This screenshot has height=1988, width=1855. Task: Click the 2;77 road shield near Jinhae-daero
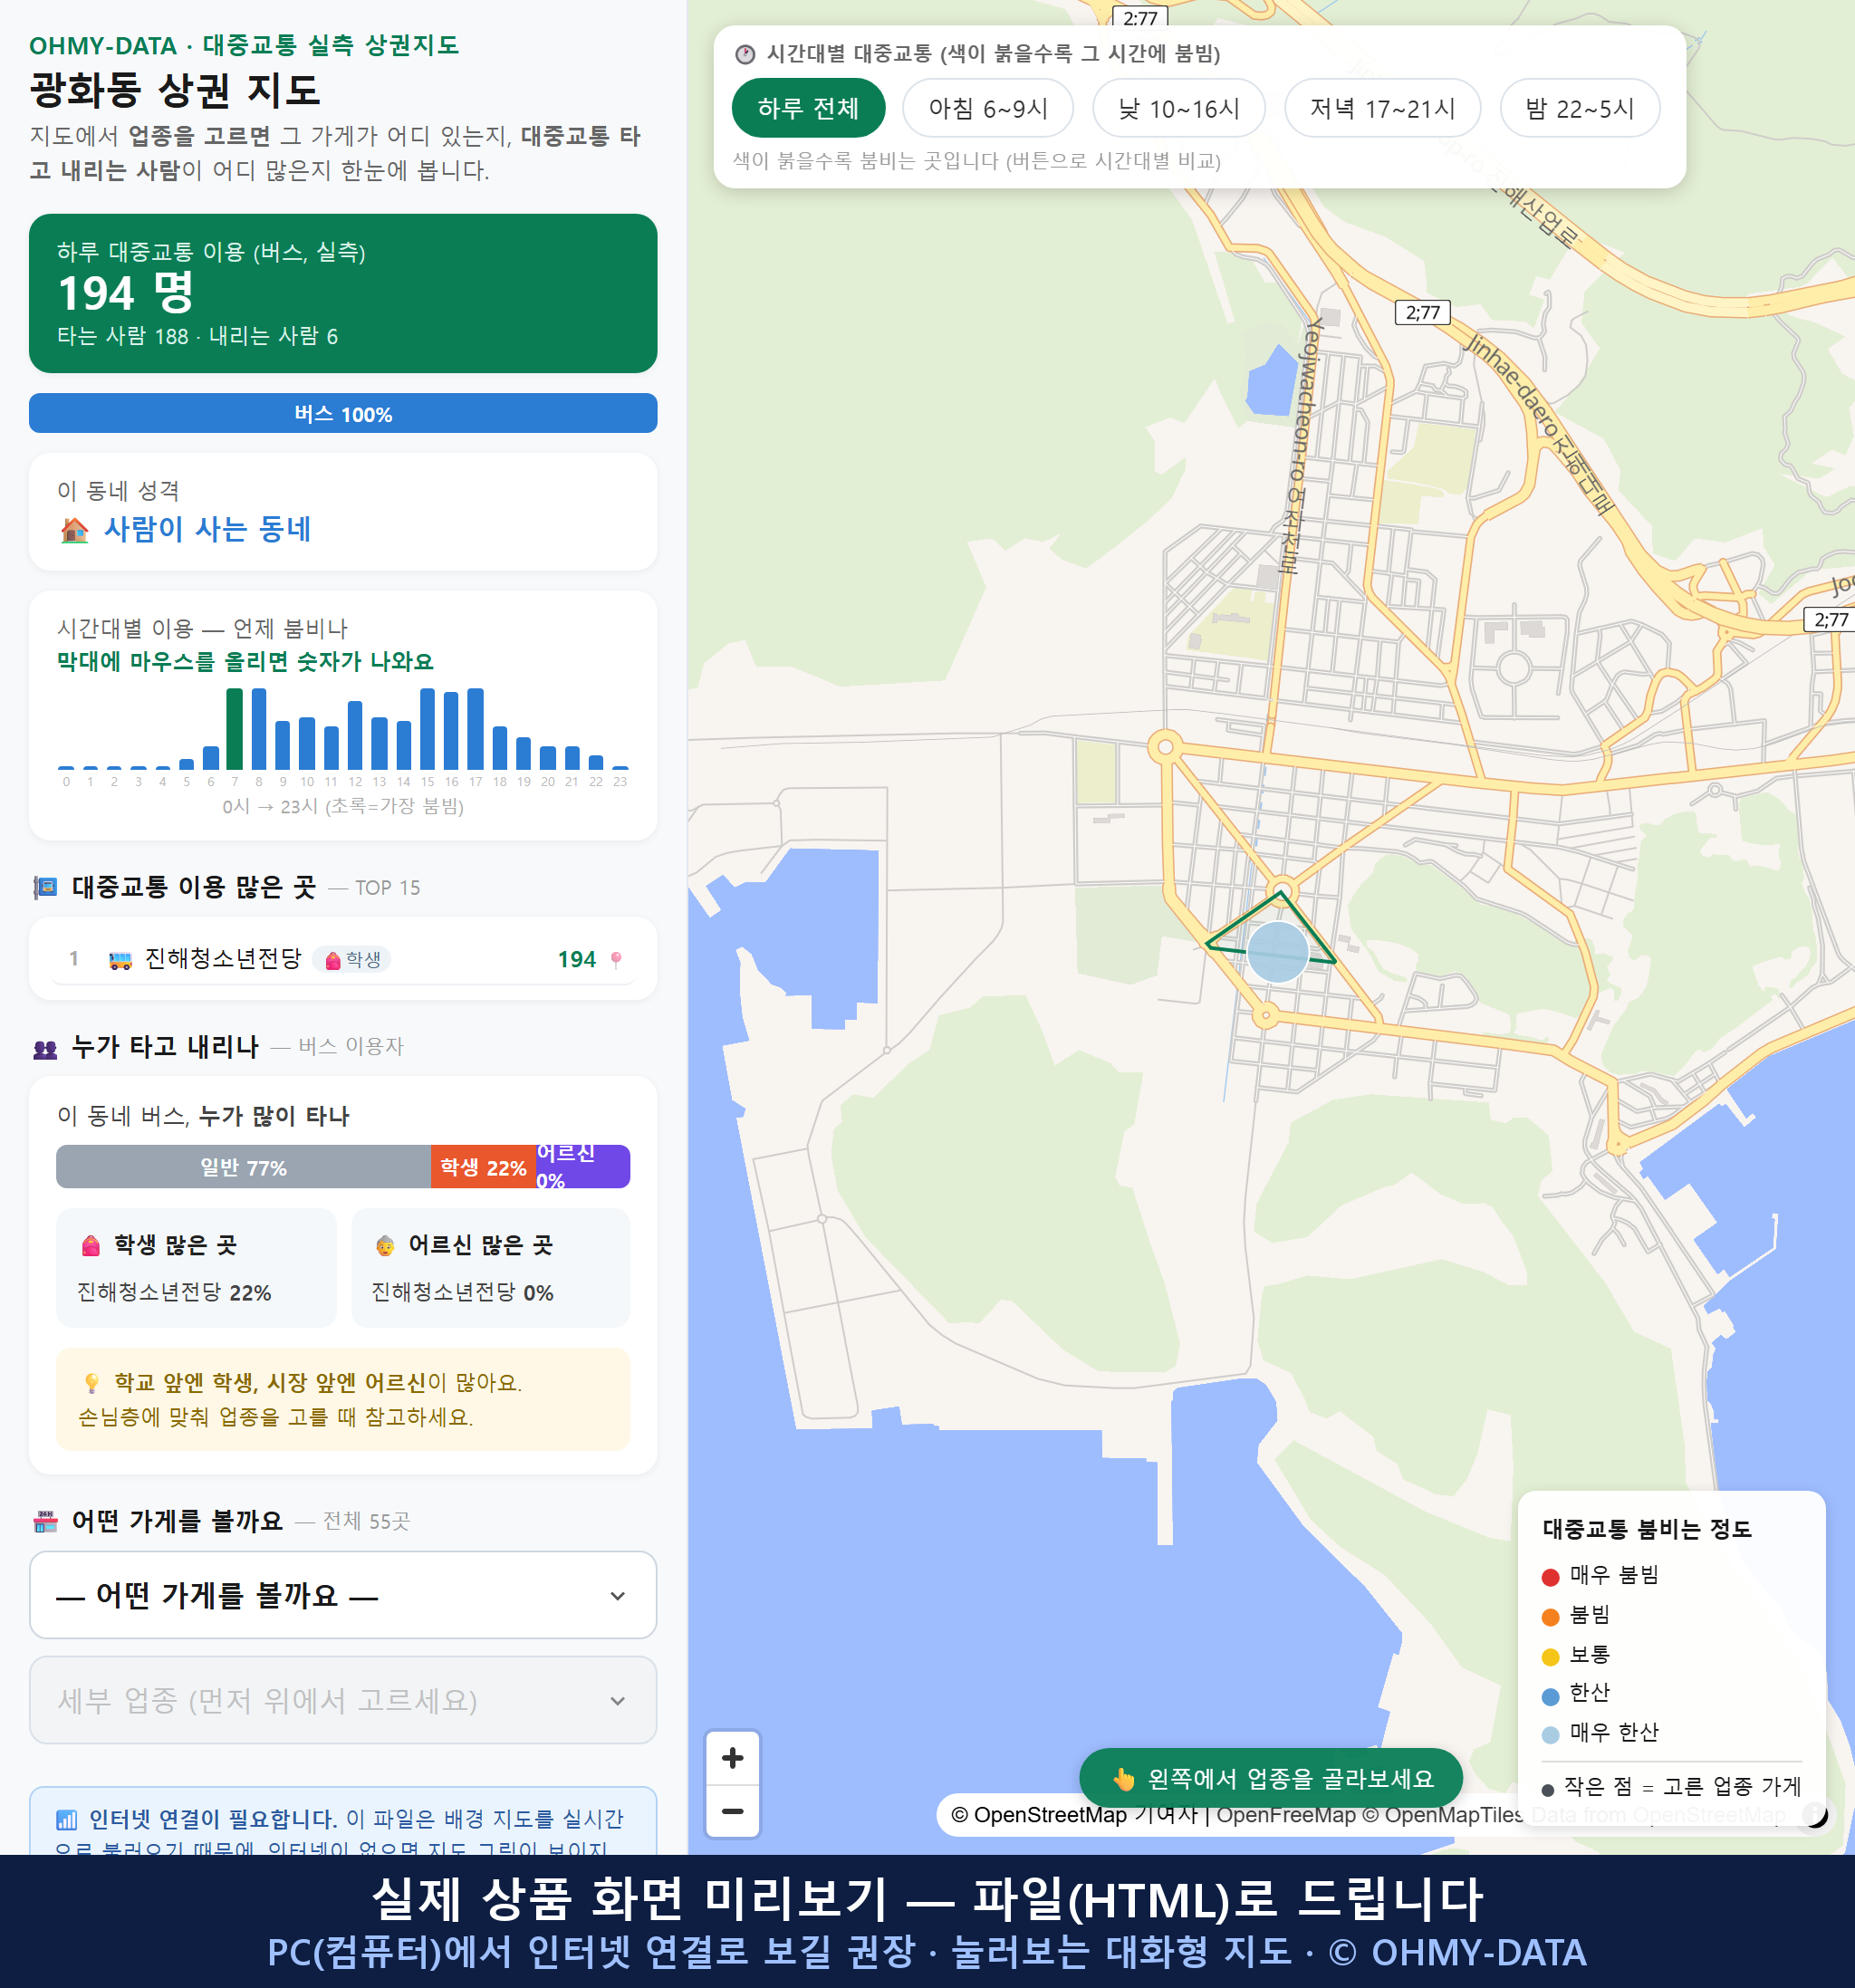(x=1422, y=313)
